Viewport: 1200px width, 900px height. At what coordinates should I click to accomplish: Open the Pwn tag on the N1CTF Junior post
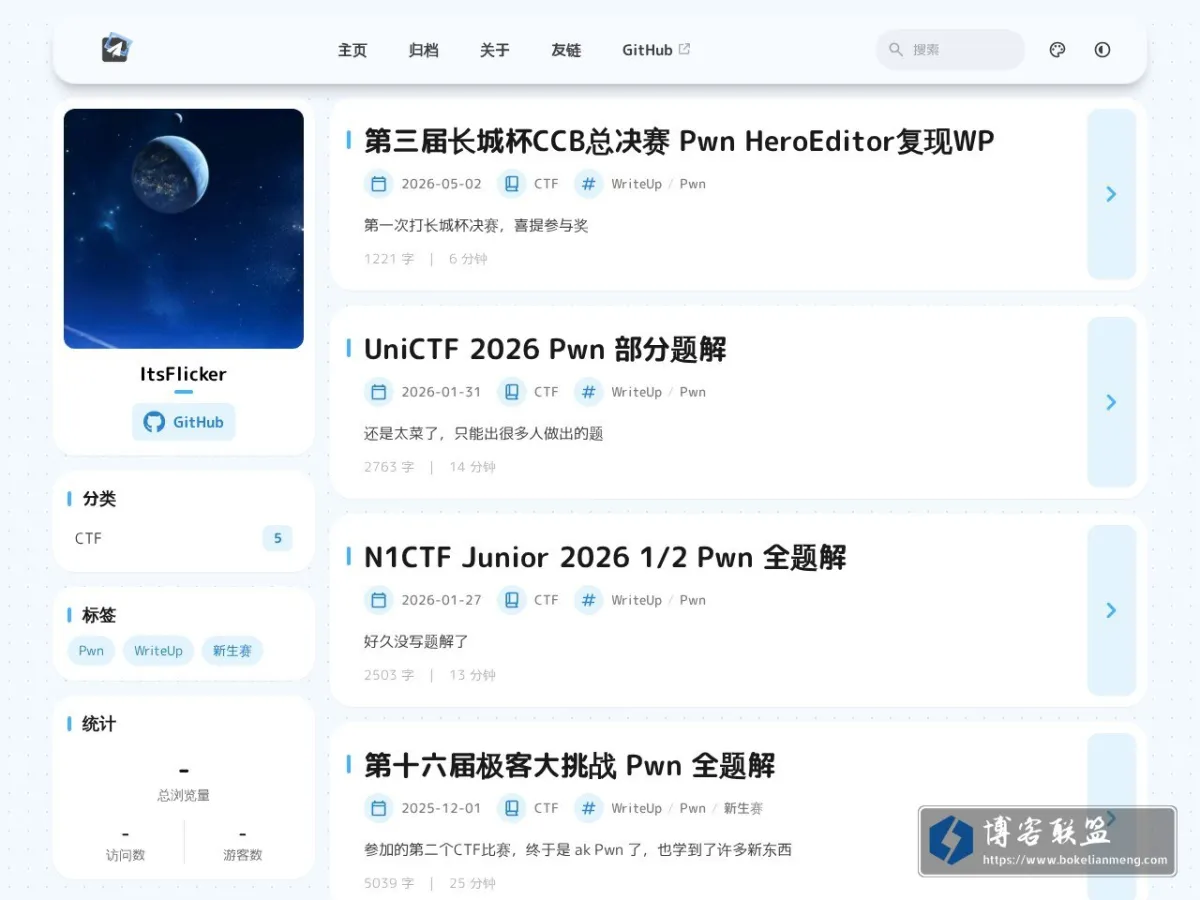693,600
